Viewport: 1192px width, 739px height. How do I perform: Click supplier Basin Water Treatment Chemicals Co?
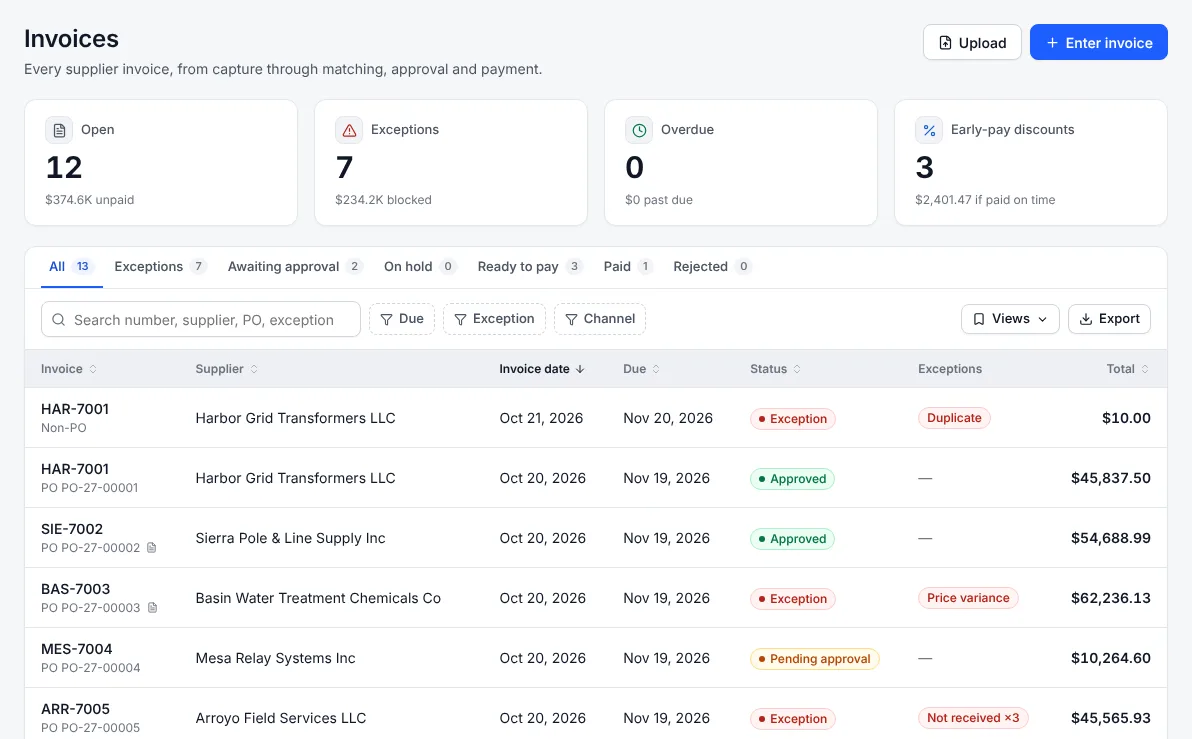(318, 598)
